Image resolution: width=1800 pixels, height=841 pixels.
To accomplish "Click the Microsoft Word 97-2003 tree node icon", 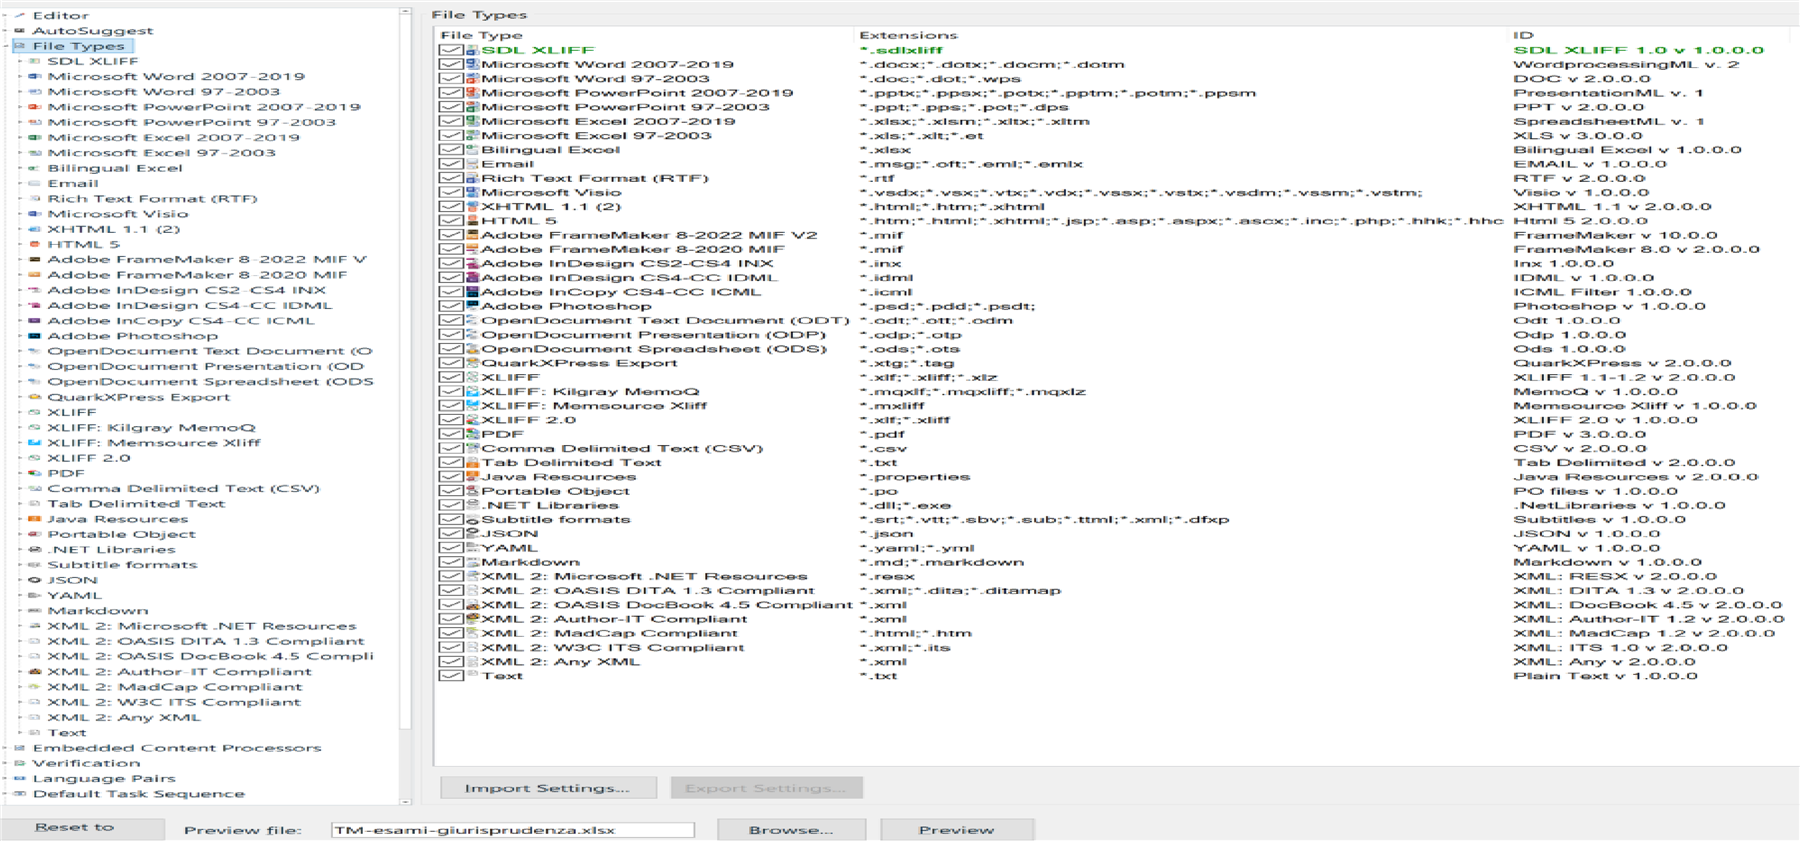I will point(35,92).
